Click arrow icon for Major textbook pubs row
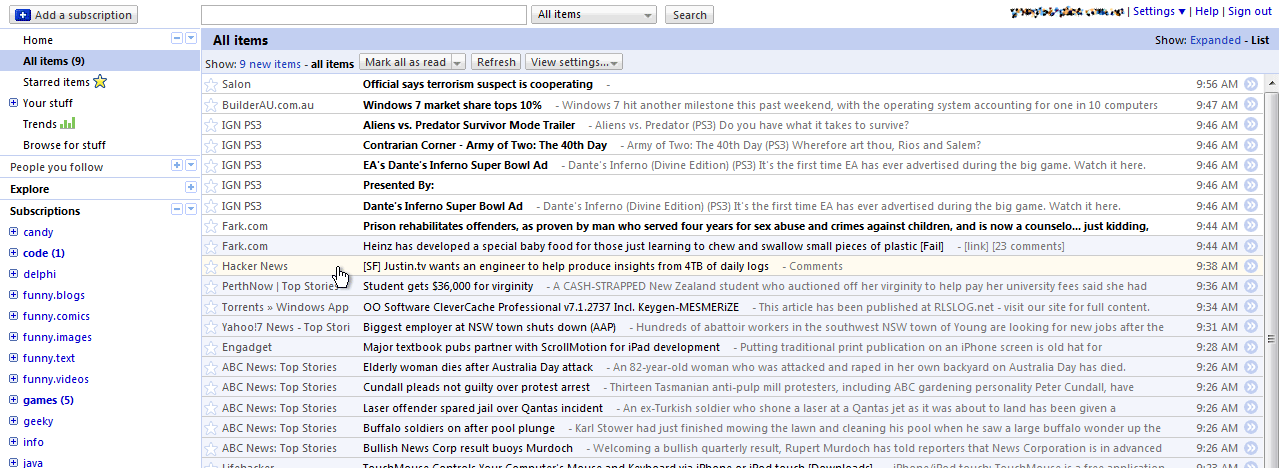The width and height of the screenshot is (1279, 468). [x=1251, y=347]
